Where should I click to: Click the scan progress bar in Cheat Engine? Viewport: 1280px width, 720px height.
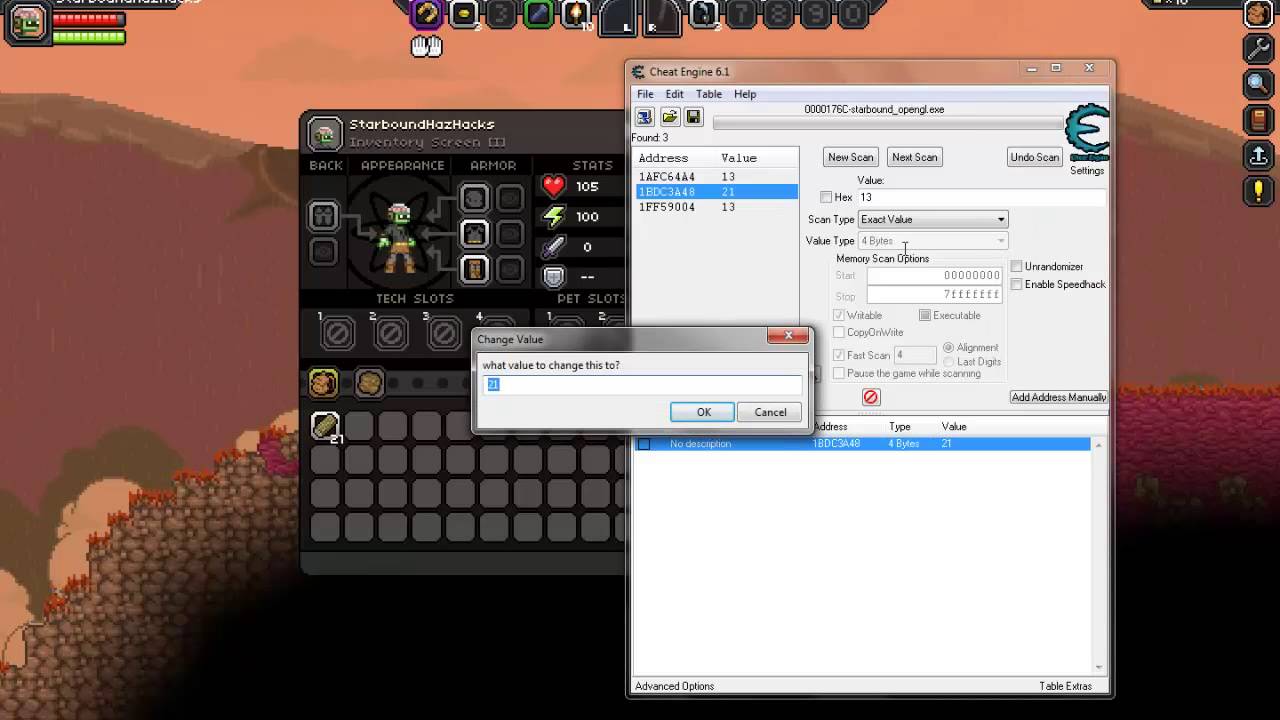point(888,125)
